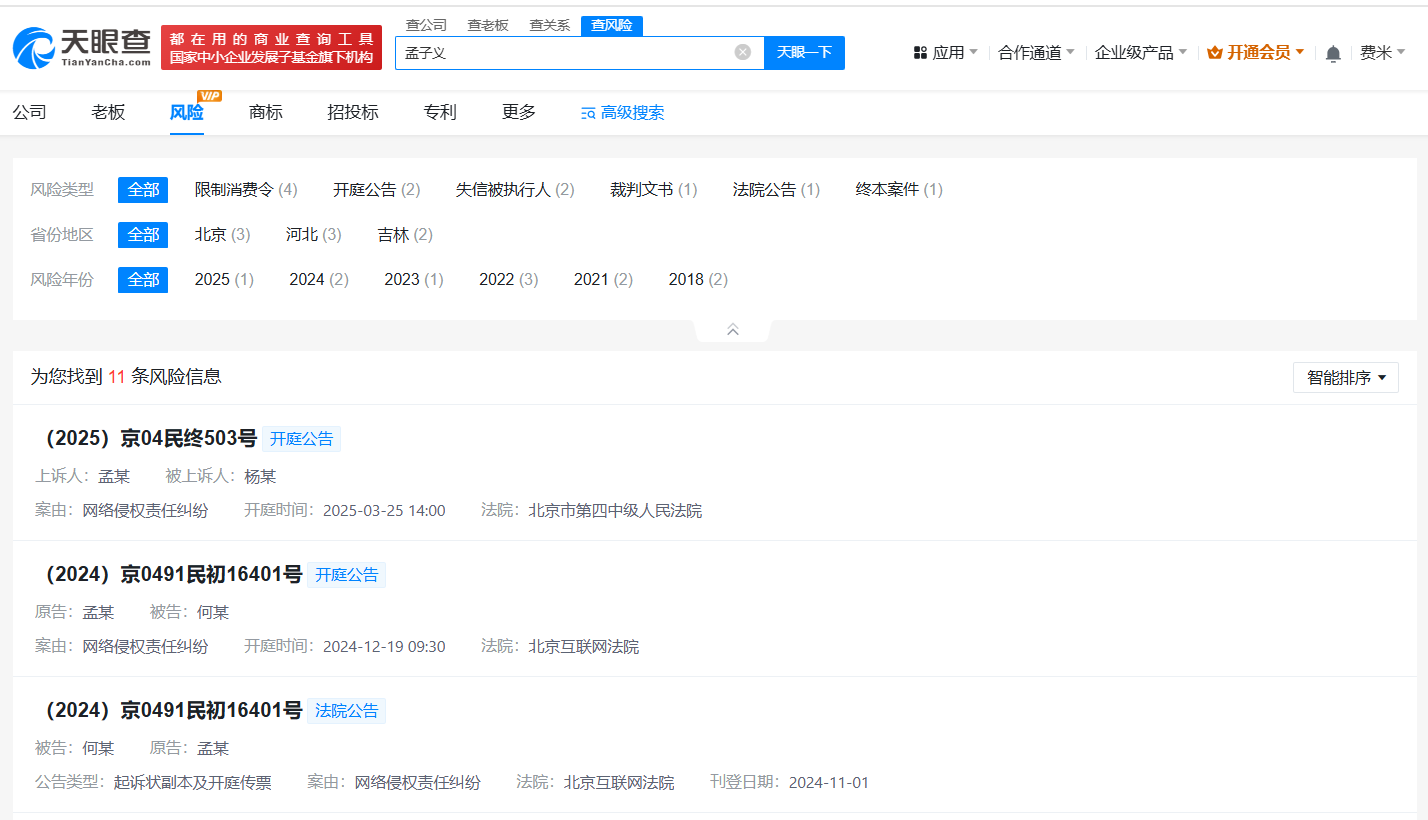Select 全部 for 风险类型

[143, 190]
